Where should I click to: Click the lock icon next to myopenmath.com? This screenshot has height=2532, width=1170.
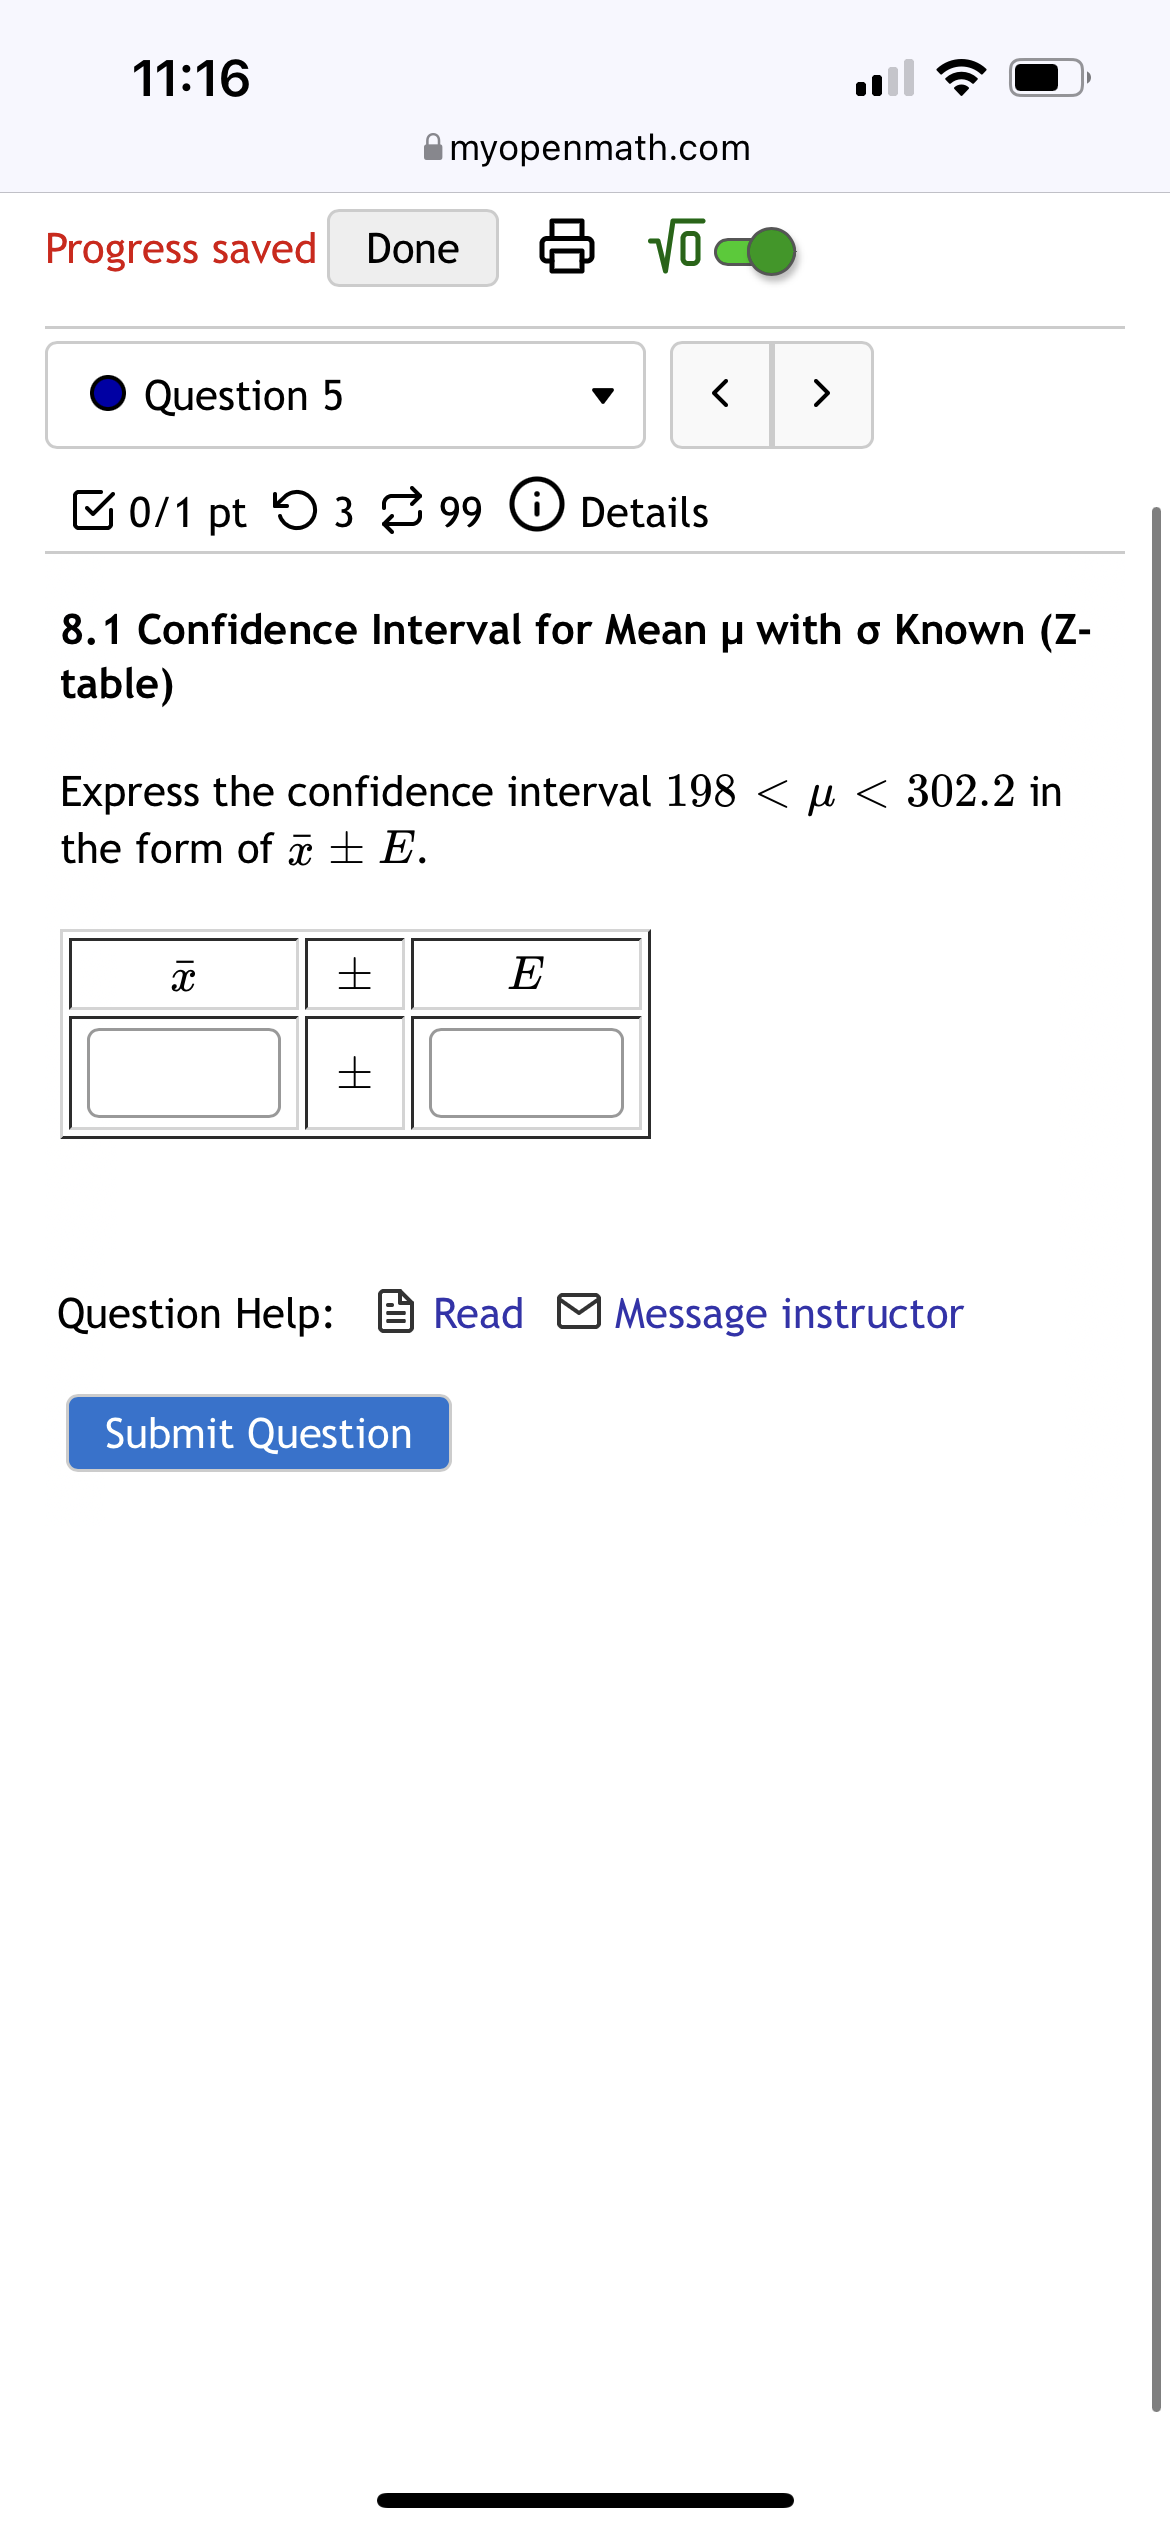pyautogui.click(x=432, y=146)
